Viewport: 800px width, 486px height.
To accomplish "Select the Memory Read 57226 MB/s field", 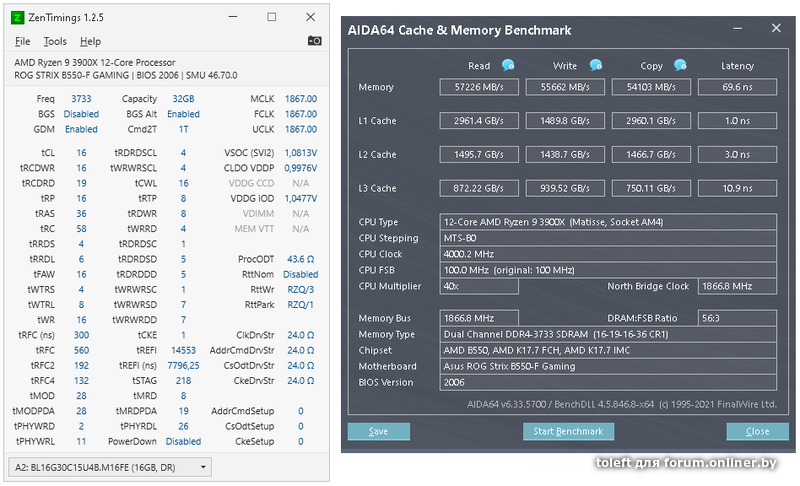I will (479, 87).
